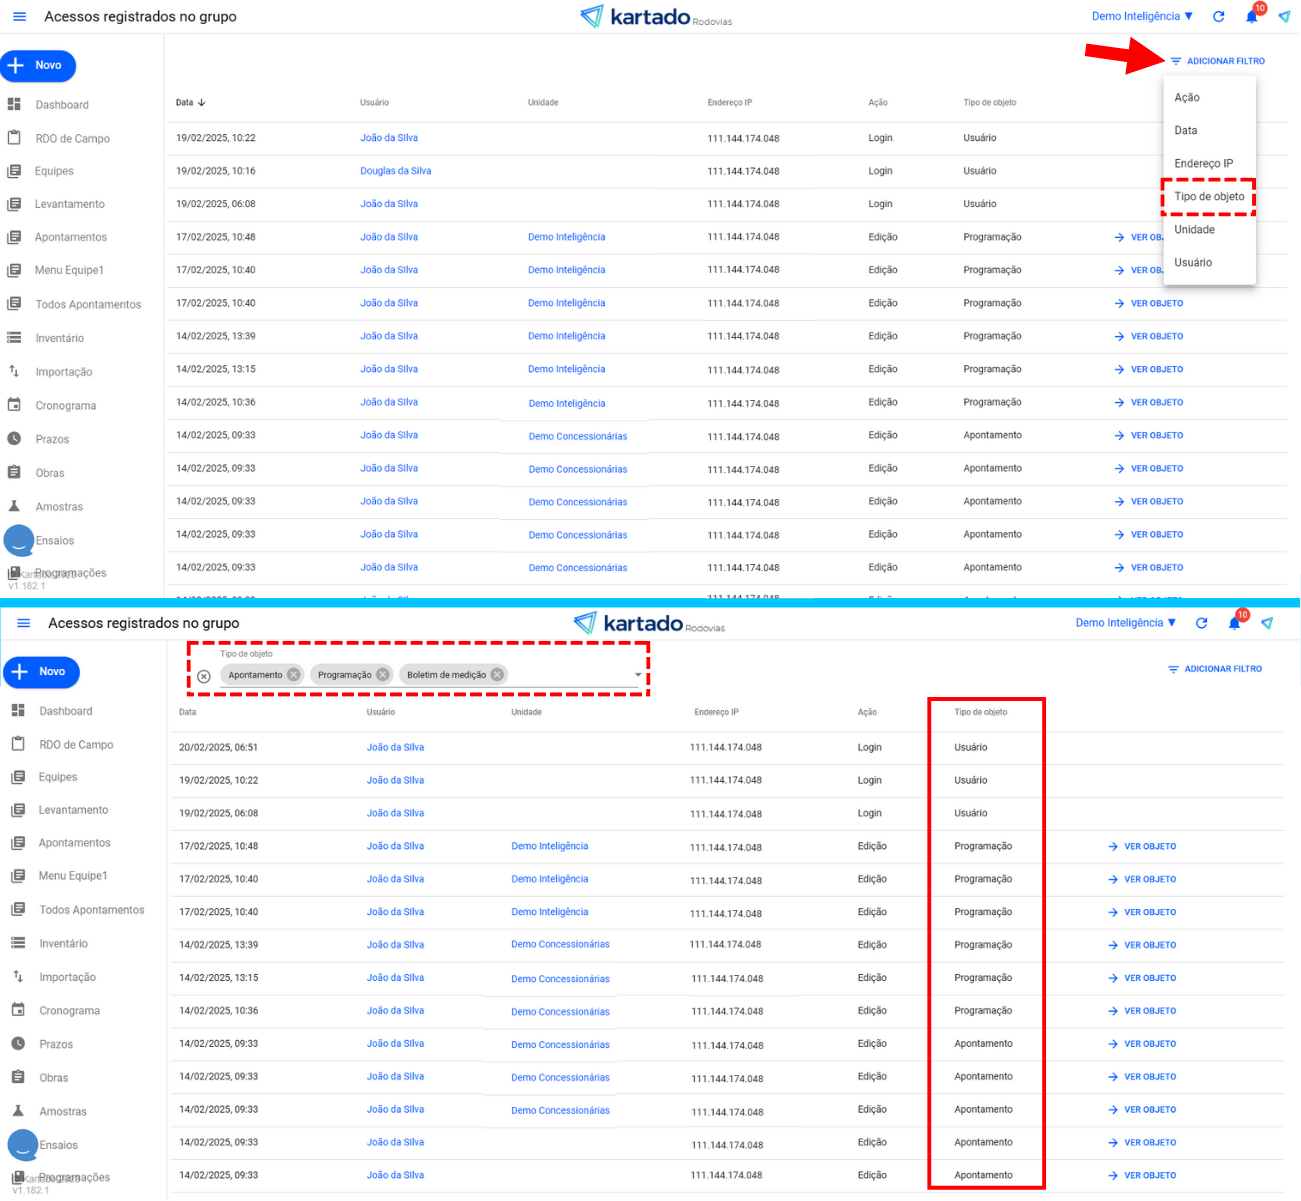
Task: Click Cronograma calendar icon in lower sidebar
Action: point(18,1010)
